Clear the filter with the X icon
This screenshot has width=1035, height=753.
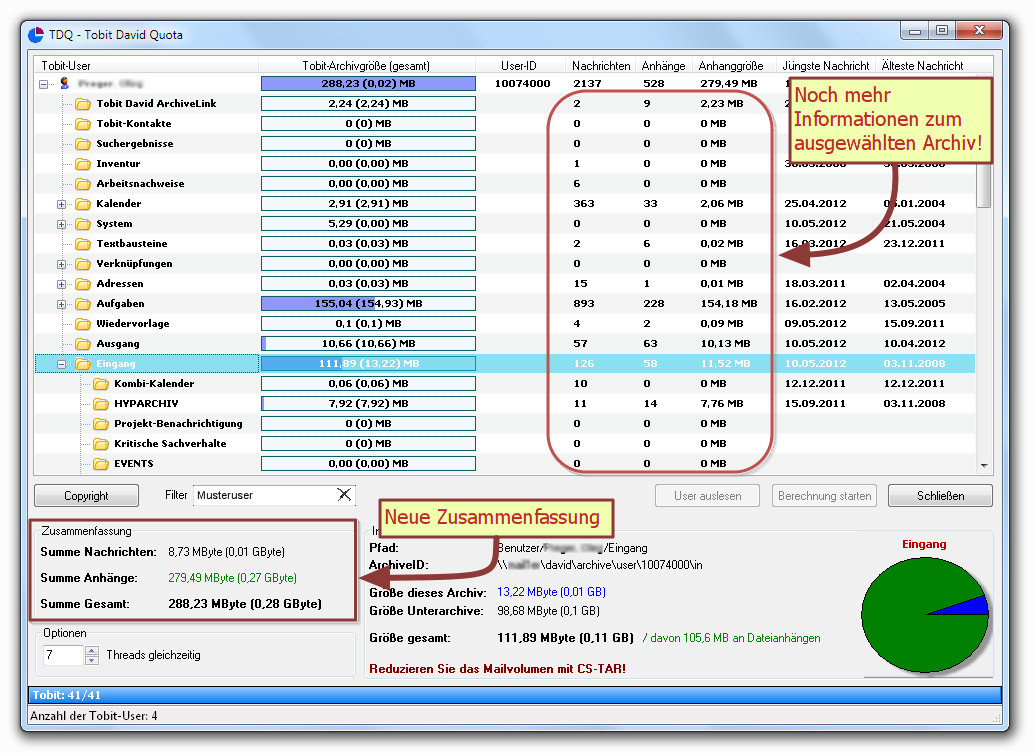coord(344,495)
